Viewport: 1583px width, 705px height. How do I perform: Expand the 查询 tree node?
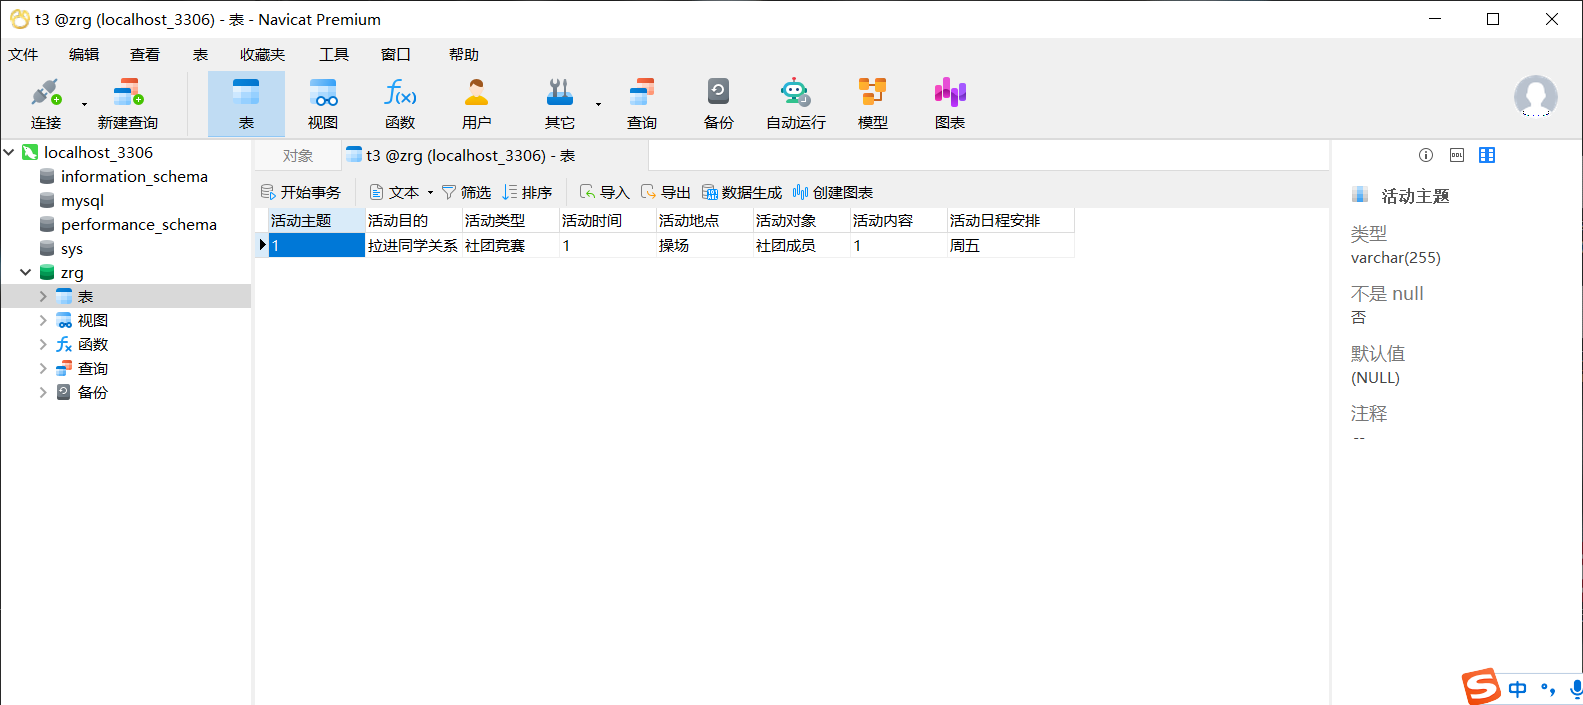coord(43,368)
